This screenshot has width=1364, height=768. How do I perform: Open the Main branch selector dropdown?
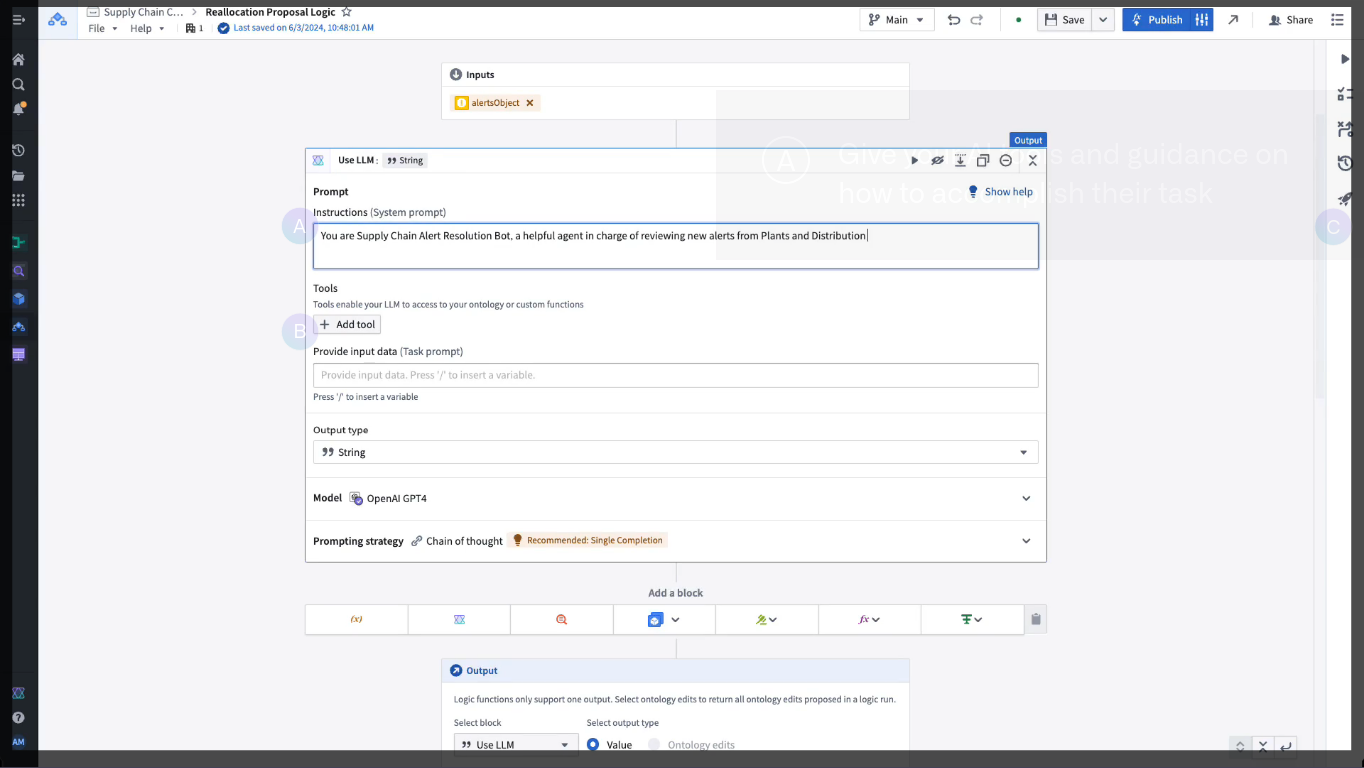point(896,20)
